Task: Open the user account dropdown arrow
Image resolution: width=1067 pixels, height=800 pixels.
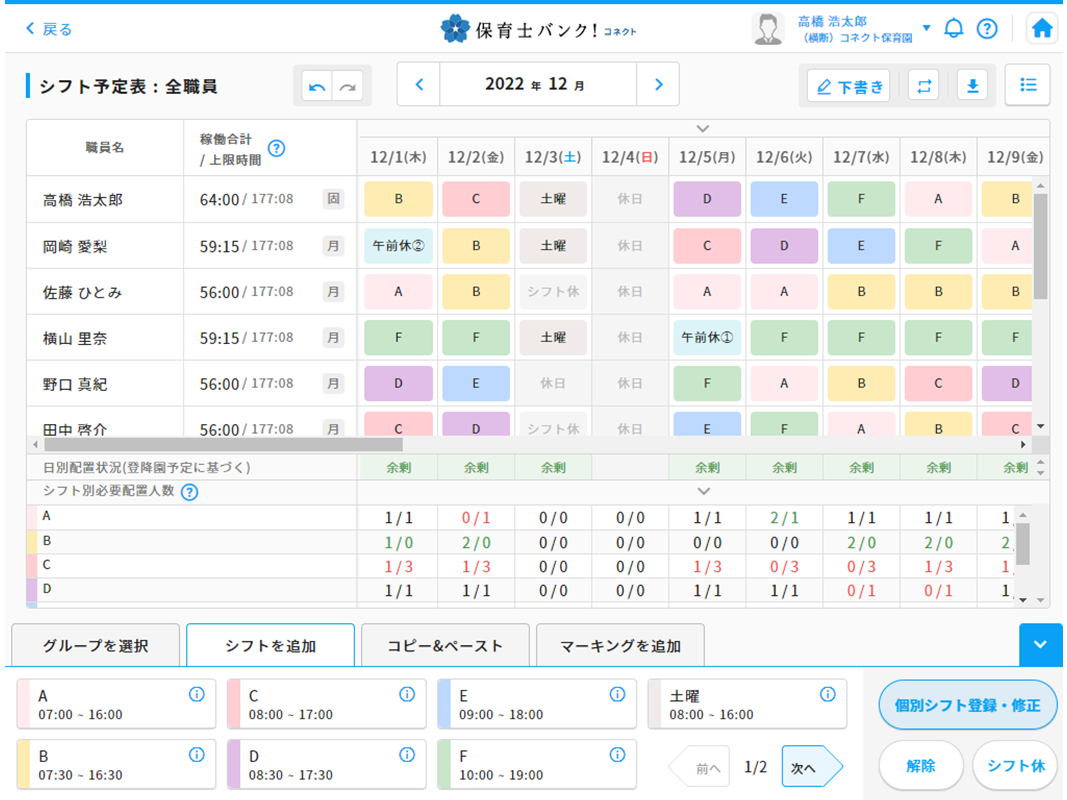Action: pyautogui.click(x=926, y=28)
